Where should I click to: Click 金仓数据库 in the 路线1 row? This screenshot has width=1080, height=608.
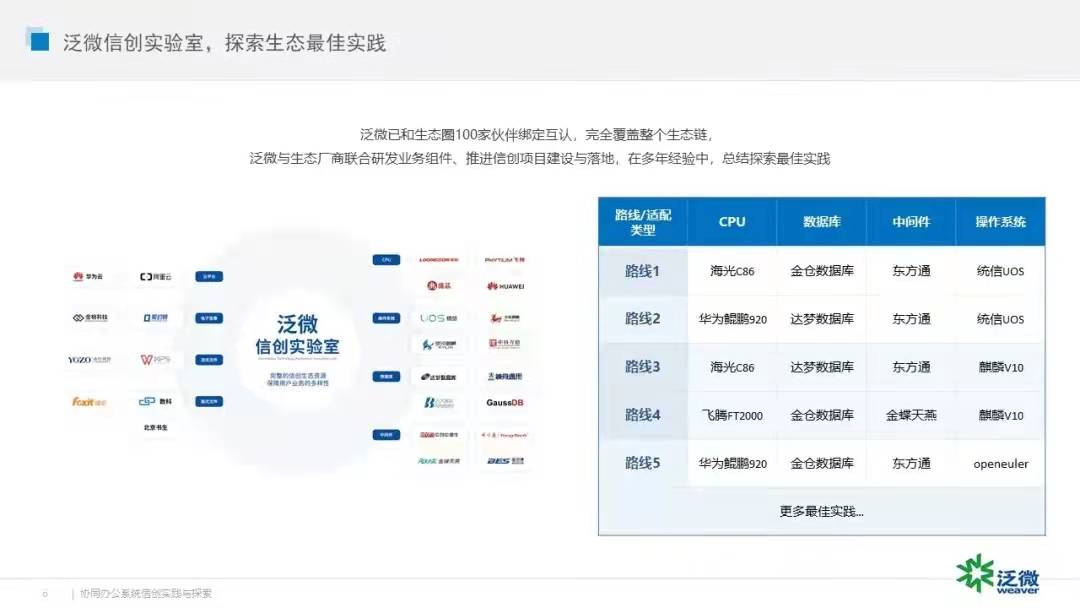tap(822, 271)
